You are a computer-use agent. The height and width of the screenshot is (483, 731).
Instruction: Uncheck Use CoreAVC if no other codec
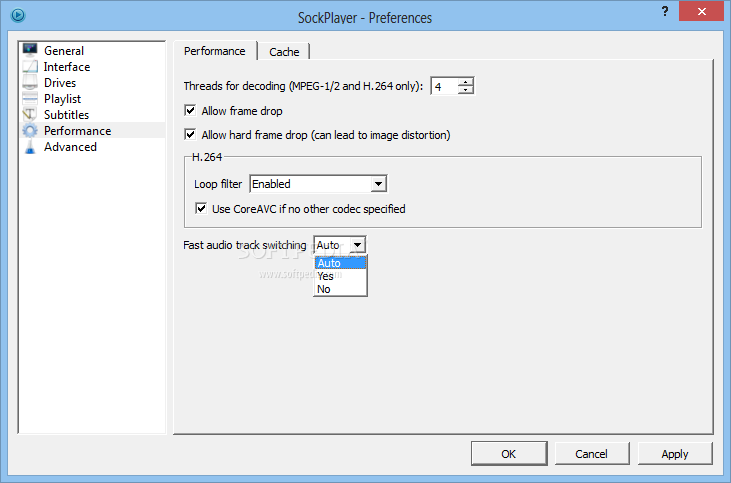[201, 208]
